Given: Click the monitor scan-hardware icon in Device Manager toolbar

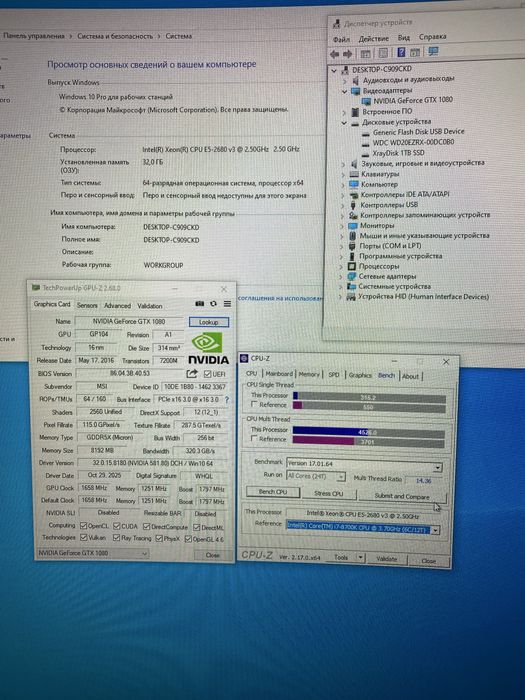Looking at the screenshot, I should (433, 51).
